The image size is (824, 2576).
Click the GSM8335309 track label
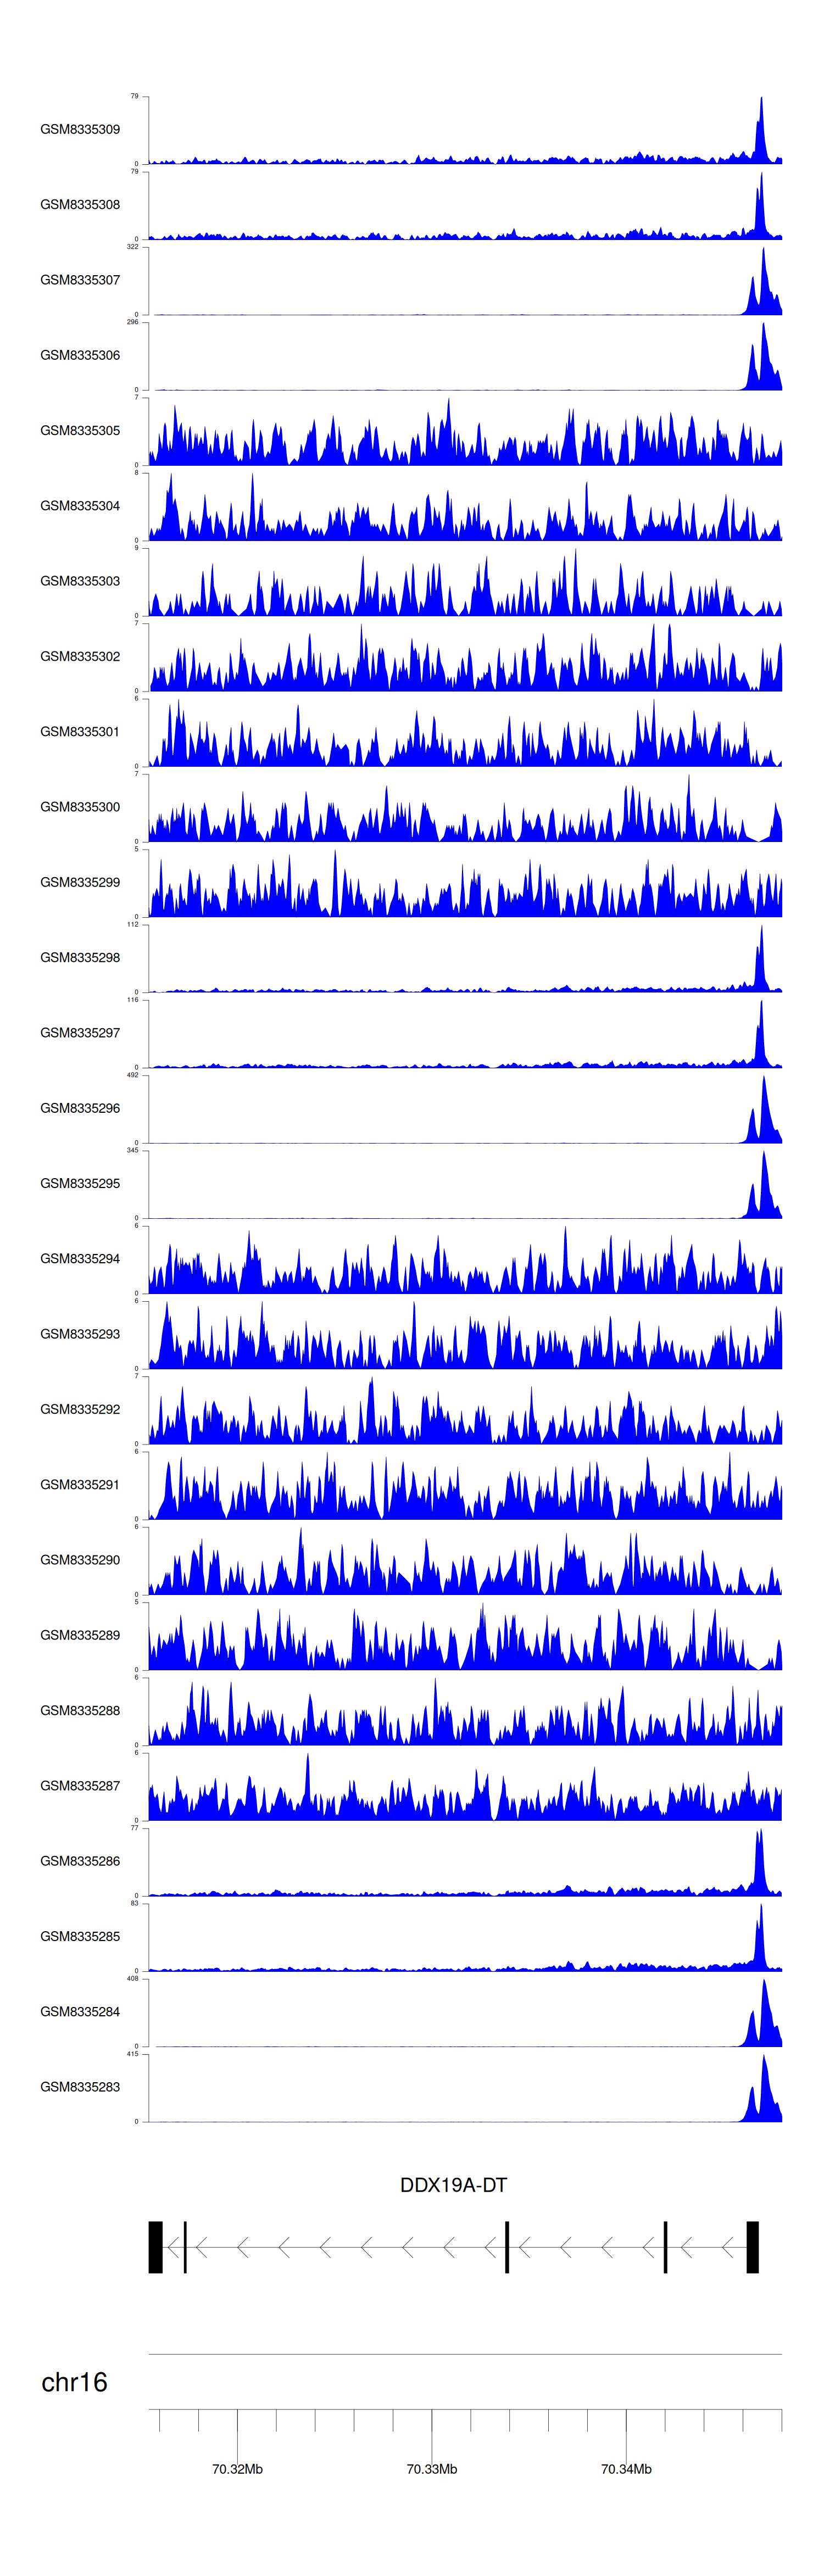pyautogui.click(x=80, y=129)
